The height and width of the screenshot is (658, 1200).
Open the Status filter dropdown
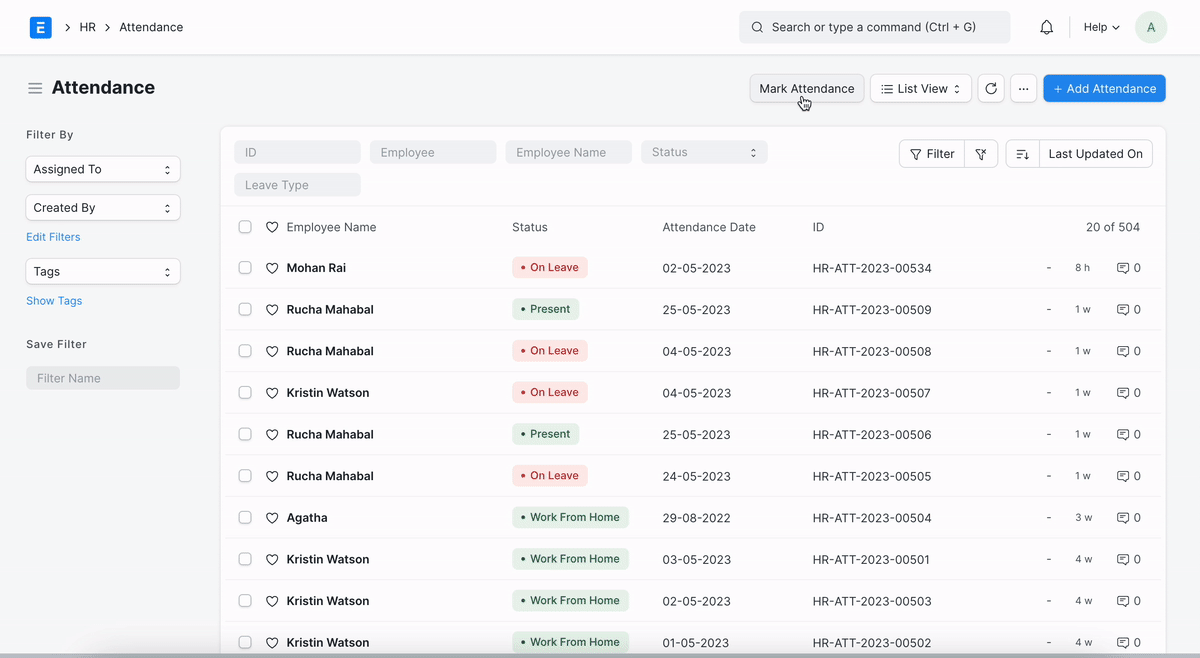pos(704,152)
